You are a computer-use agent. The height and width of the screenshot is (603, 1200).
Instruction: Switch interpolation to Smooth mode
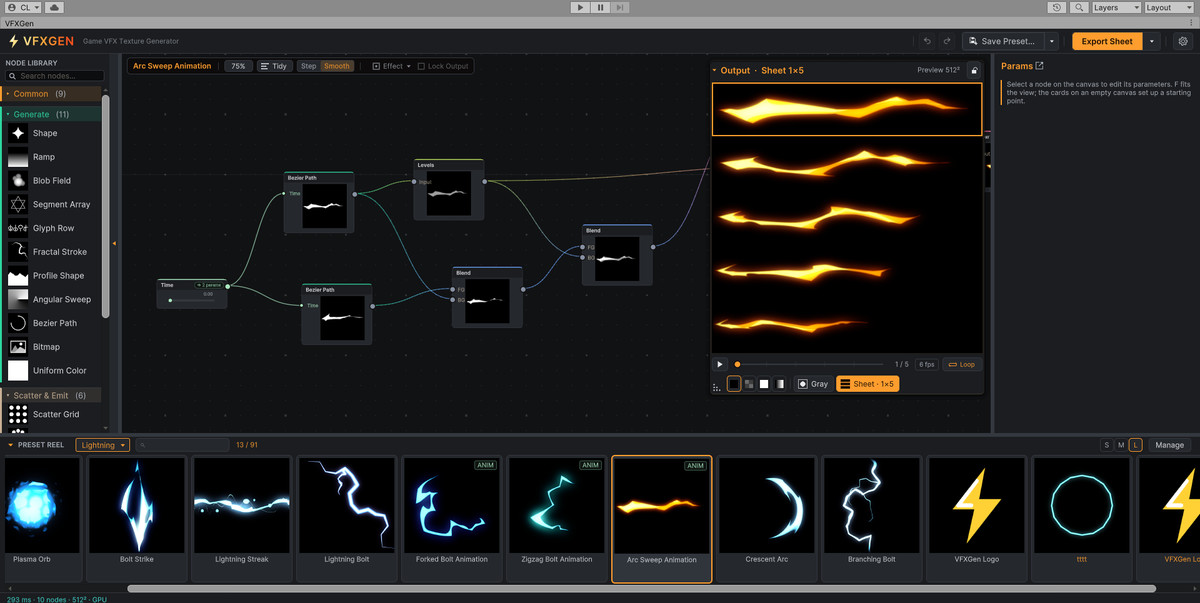[337, 66]
